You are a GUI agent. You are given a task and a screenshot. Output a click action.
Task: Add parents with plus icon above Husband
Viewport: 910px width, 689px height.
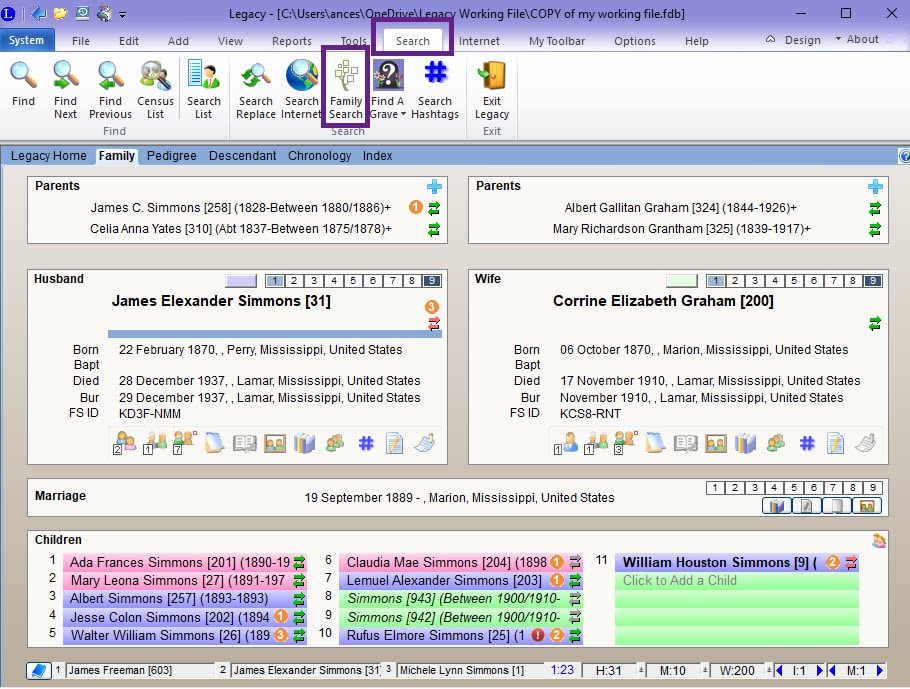[434, 187]
